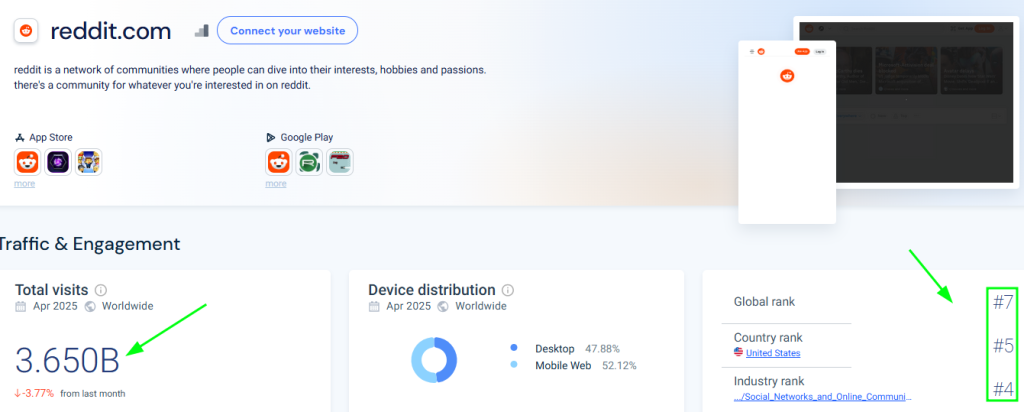Click the info icon beside Device distribution

point(508,290)
